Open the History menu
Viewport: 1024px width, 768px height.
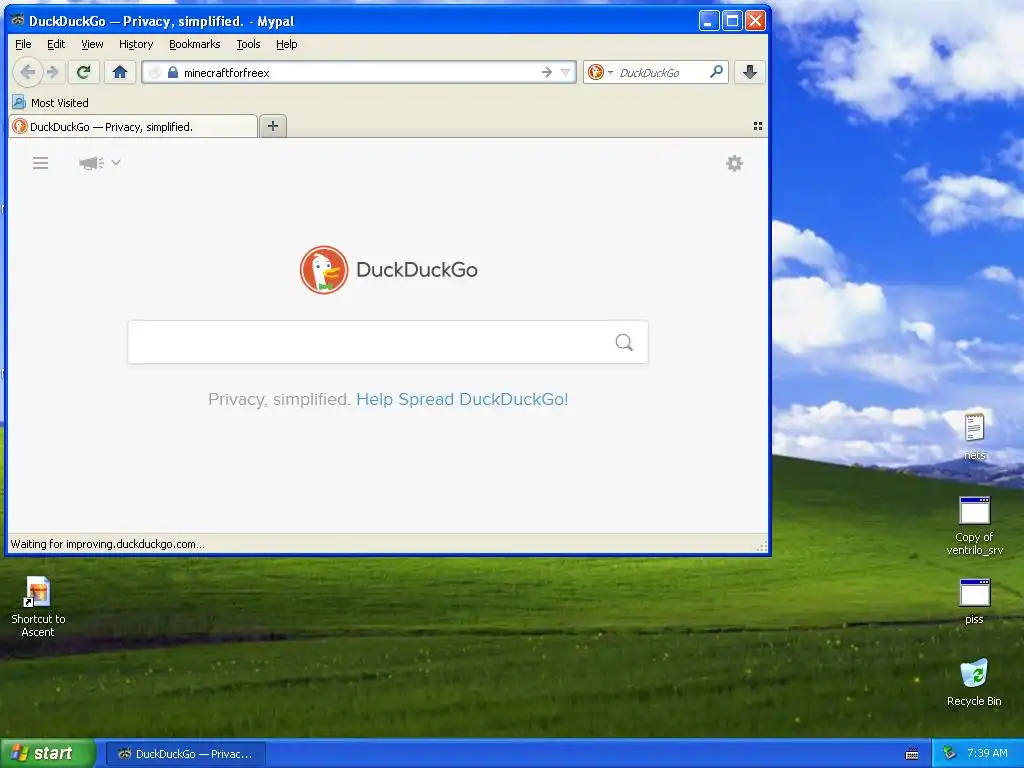[136, 44]
